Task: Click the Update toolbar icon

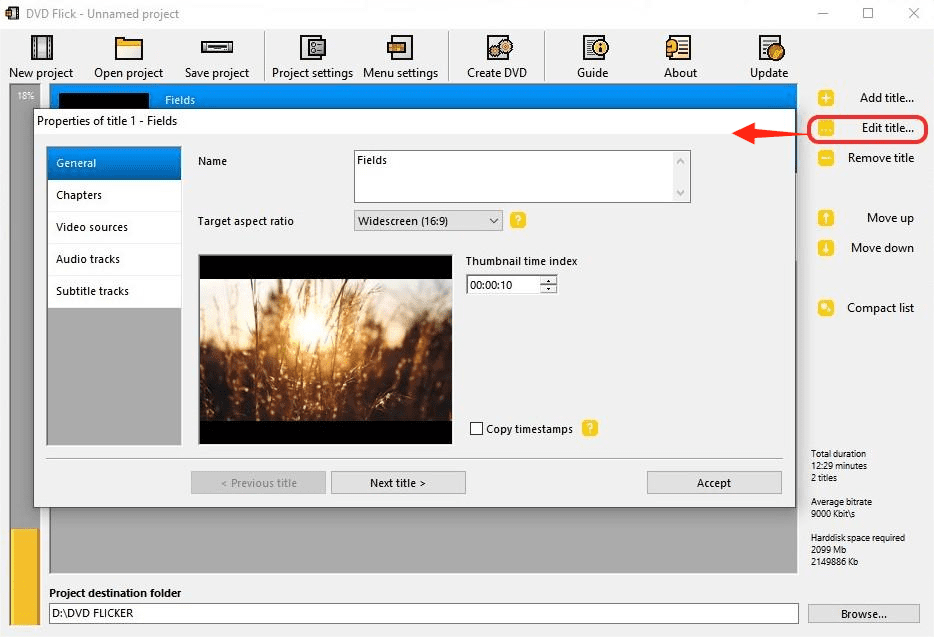Action: [x=769, y=48]
